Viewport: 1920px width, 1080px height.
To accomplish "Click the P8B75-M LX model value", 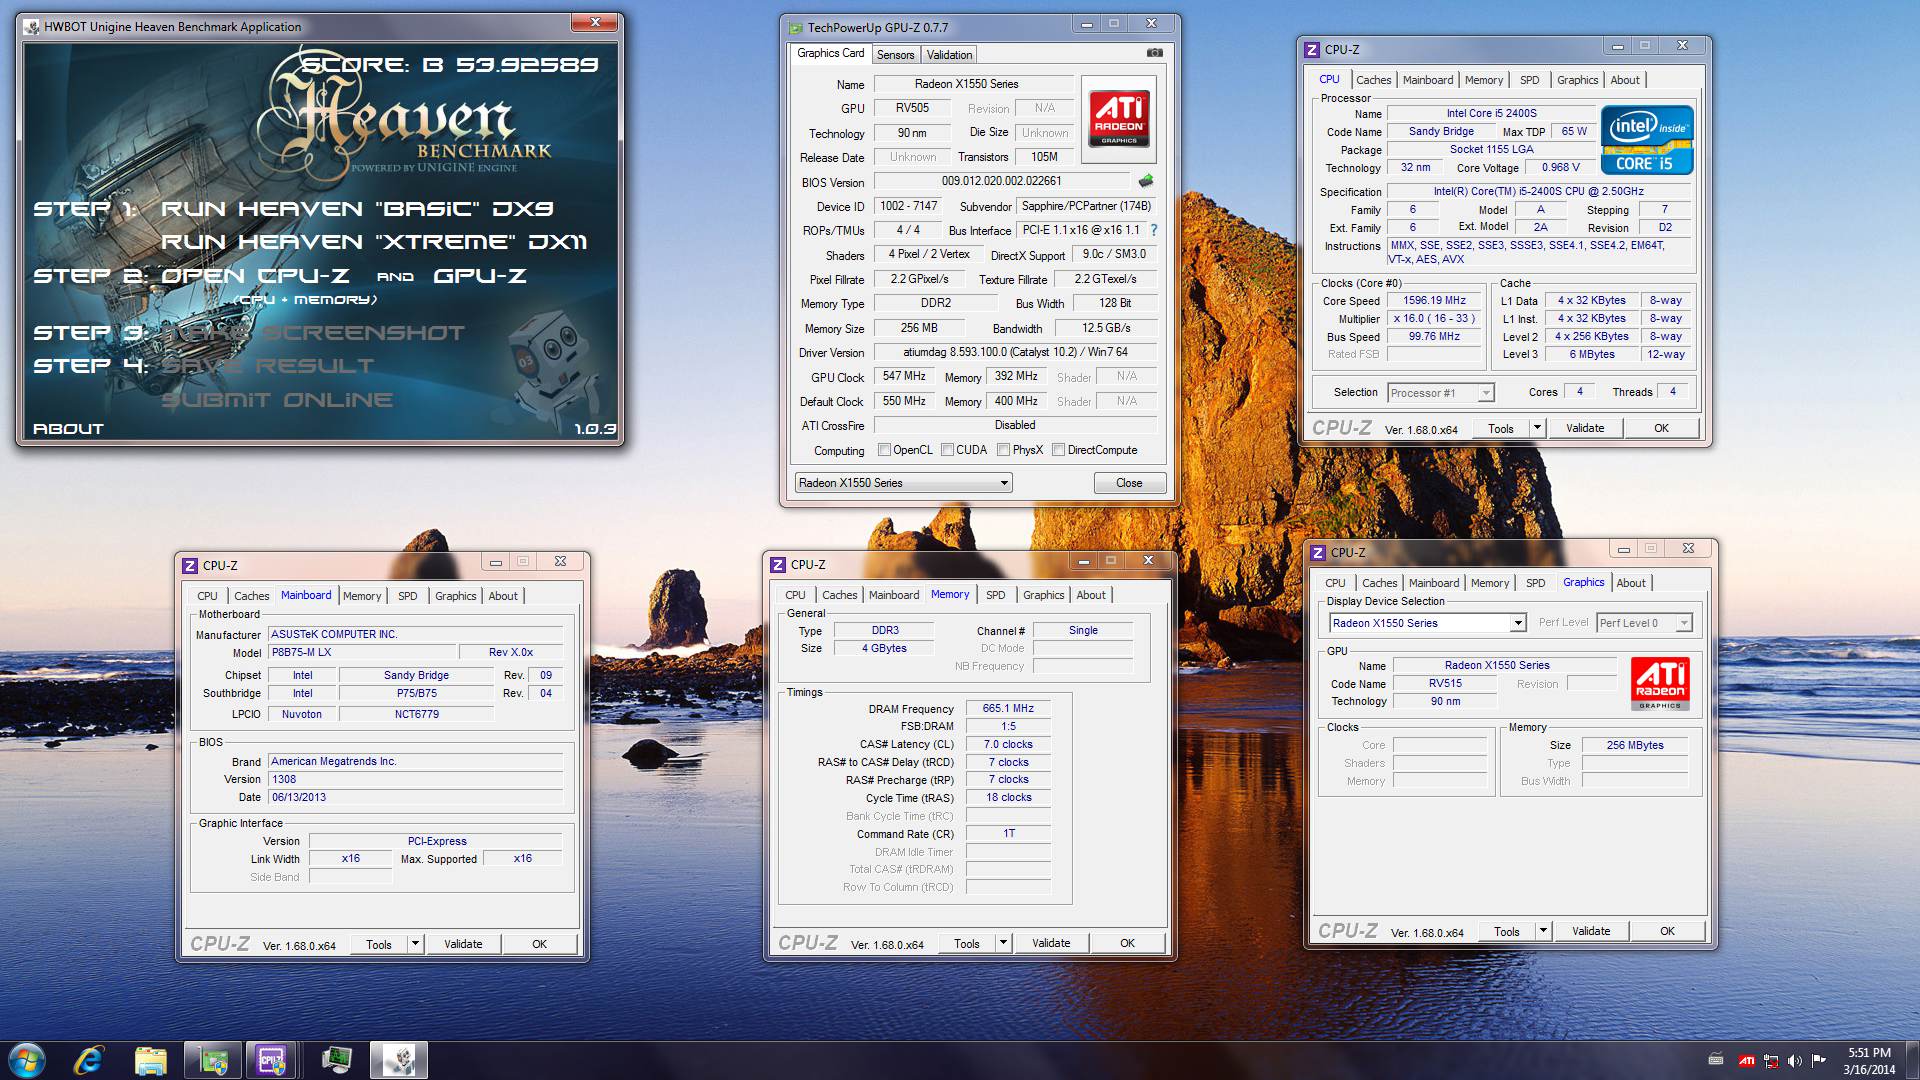I will (362, 652).
